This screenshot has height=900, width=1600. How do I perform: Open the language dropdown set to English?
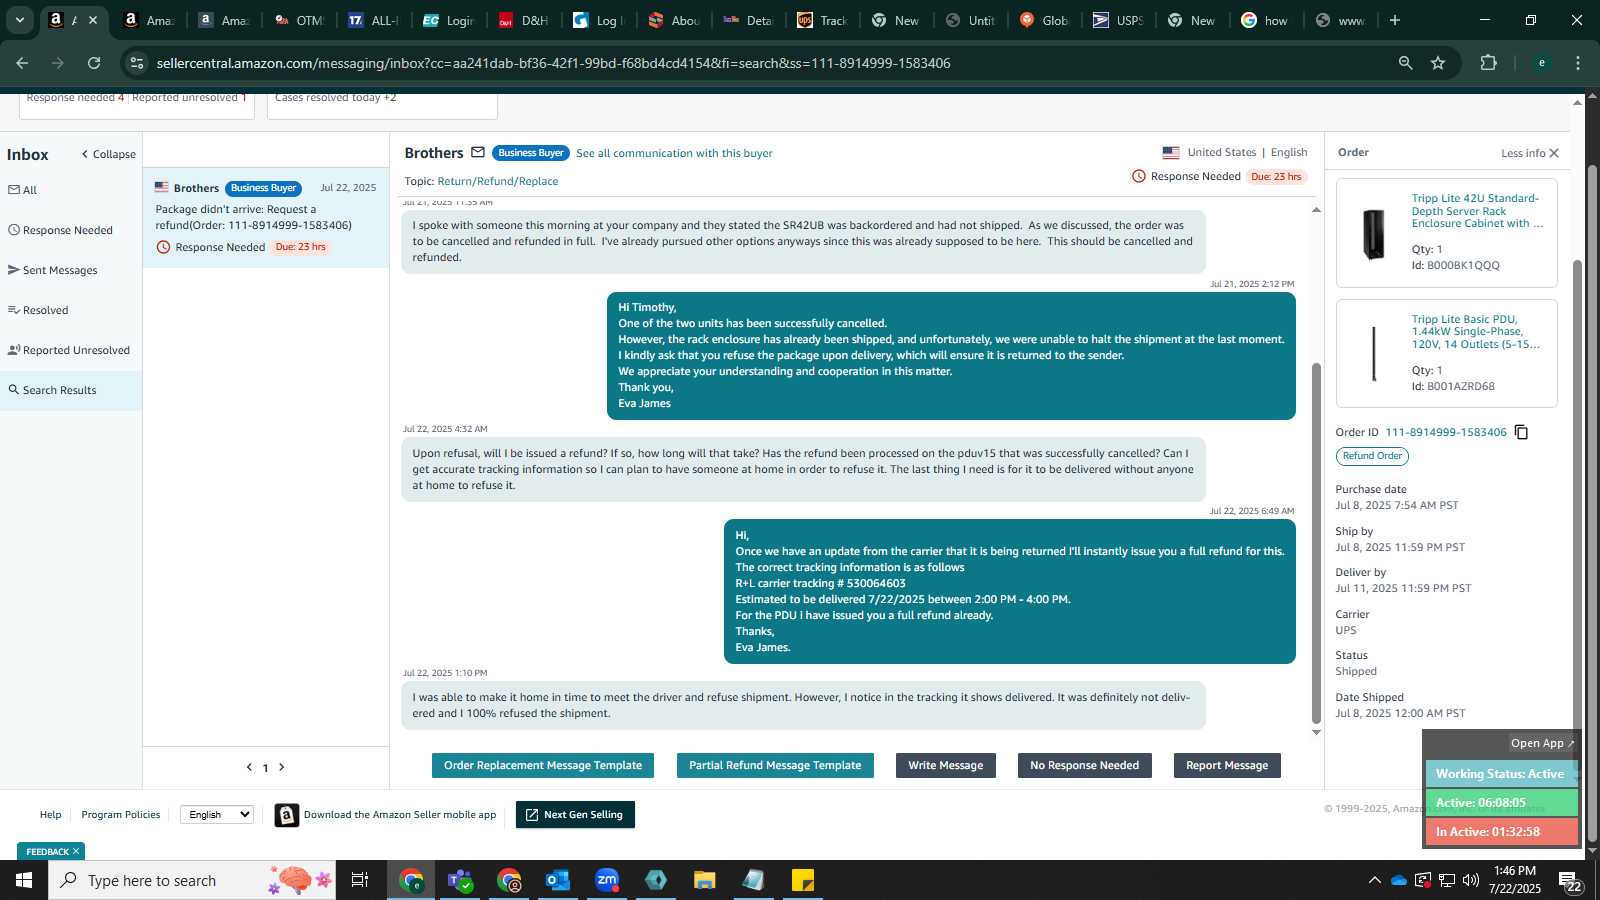pyautogui.click(x=217, y=815)
